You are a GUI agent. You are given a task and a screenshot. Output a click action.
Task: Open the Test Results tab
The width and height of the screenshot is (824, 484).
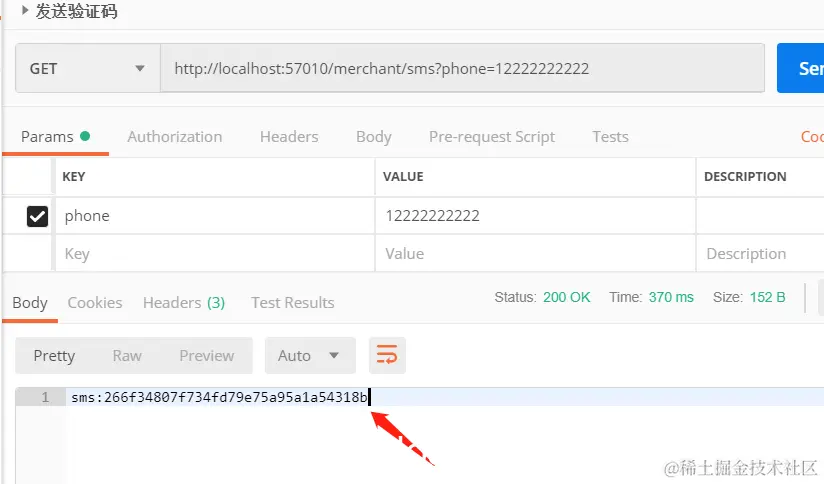click(293, 303)
